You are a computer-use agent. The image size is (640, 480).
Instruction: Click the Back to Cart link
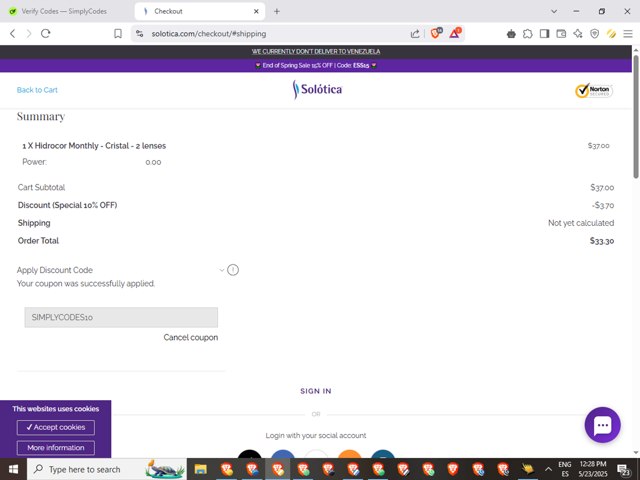click(37, 90)
